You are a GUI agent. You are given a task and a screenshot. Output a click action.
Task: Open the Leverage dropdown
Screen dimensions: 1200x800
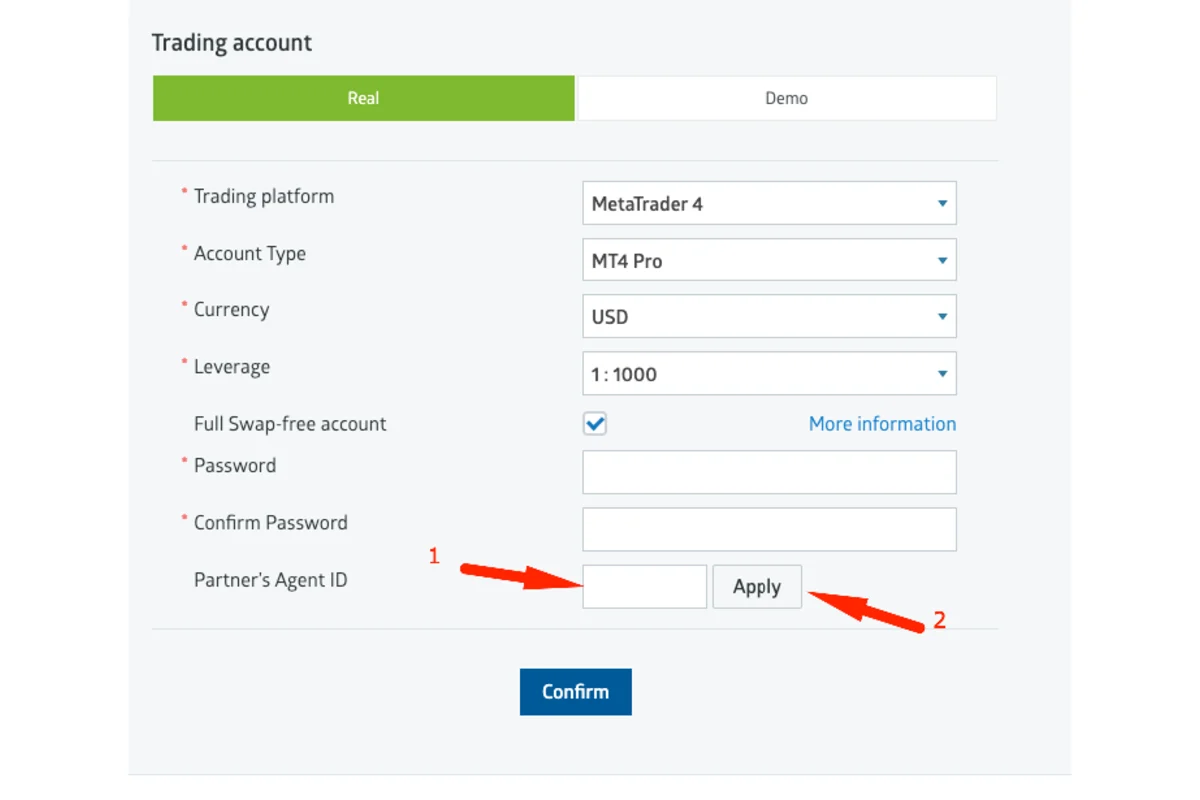coord(769,374)
